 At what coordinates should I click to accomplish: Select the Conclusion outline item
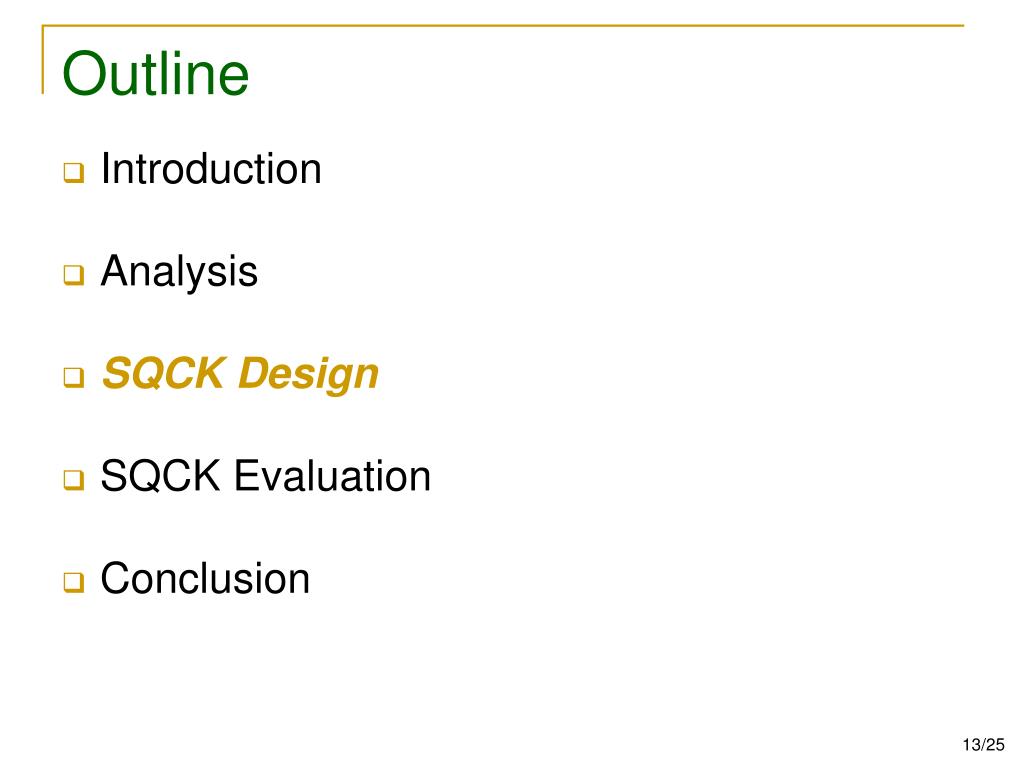point(205,578)
